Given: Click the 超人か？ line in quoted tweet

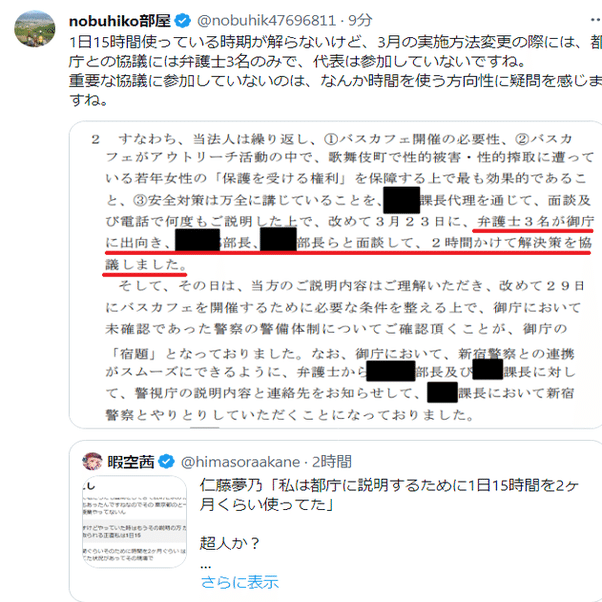Looking at the screenshot, I should [230, 543].
